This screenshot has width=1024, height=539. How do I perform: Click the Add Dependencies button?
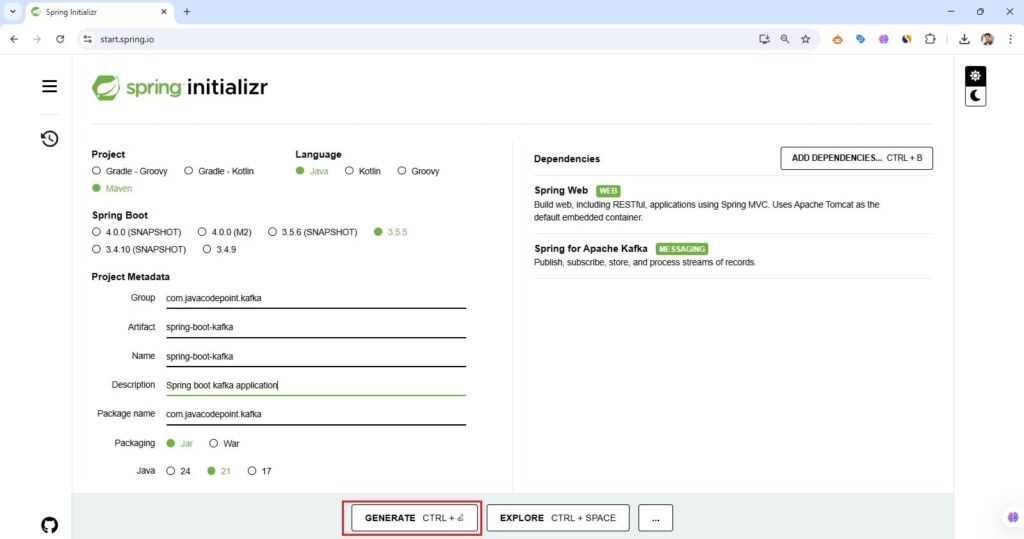coord(856,158)
